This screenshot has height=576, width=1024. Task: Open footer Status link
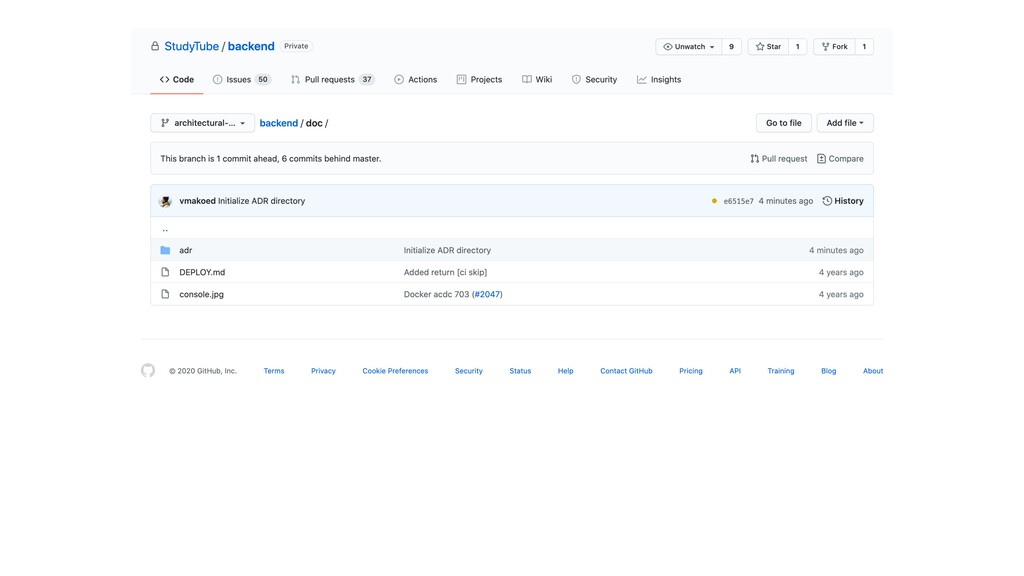[520, 371]
